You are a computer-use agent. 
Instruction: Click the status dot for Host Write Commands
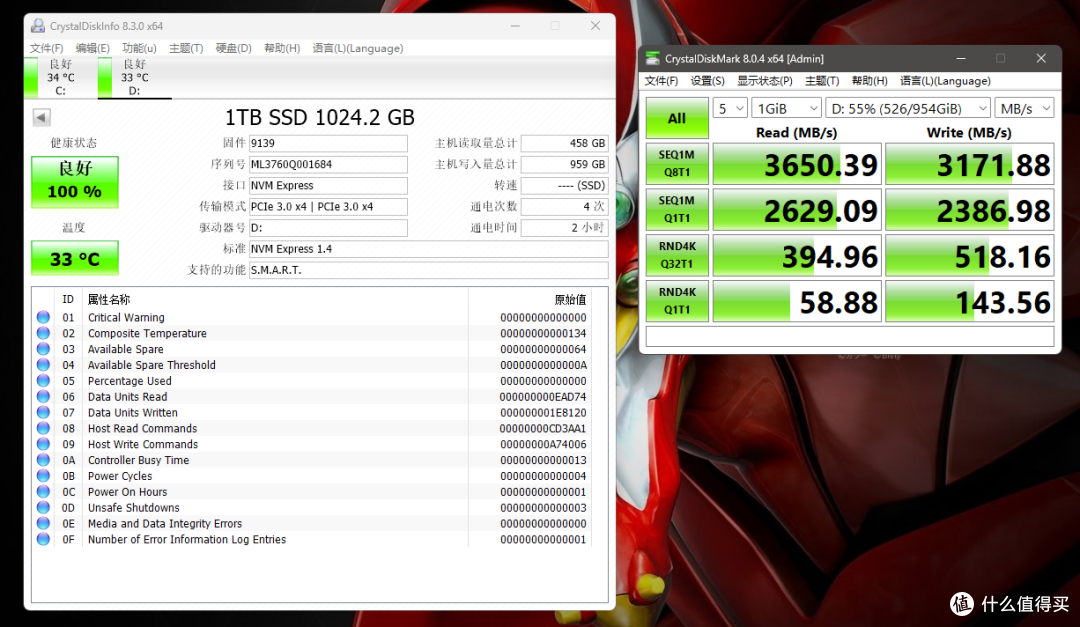pos(43,444)
